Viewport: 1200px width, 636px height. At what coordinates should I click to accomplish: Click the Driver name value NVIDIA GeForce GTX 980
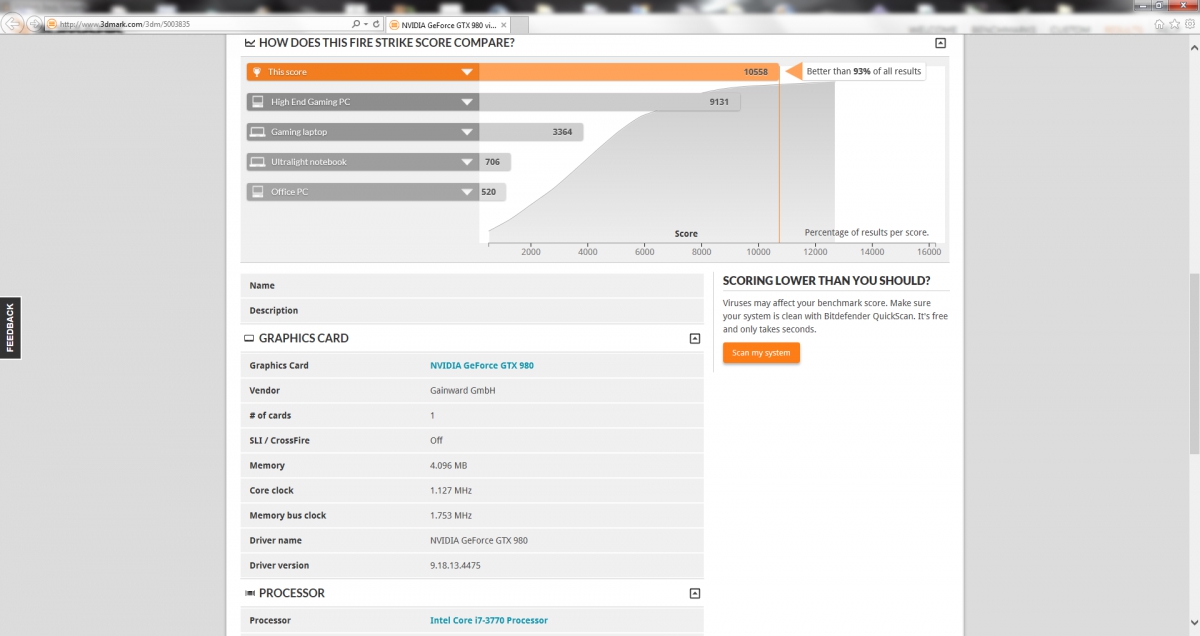[479, 541]
